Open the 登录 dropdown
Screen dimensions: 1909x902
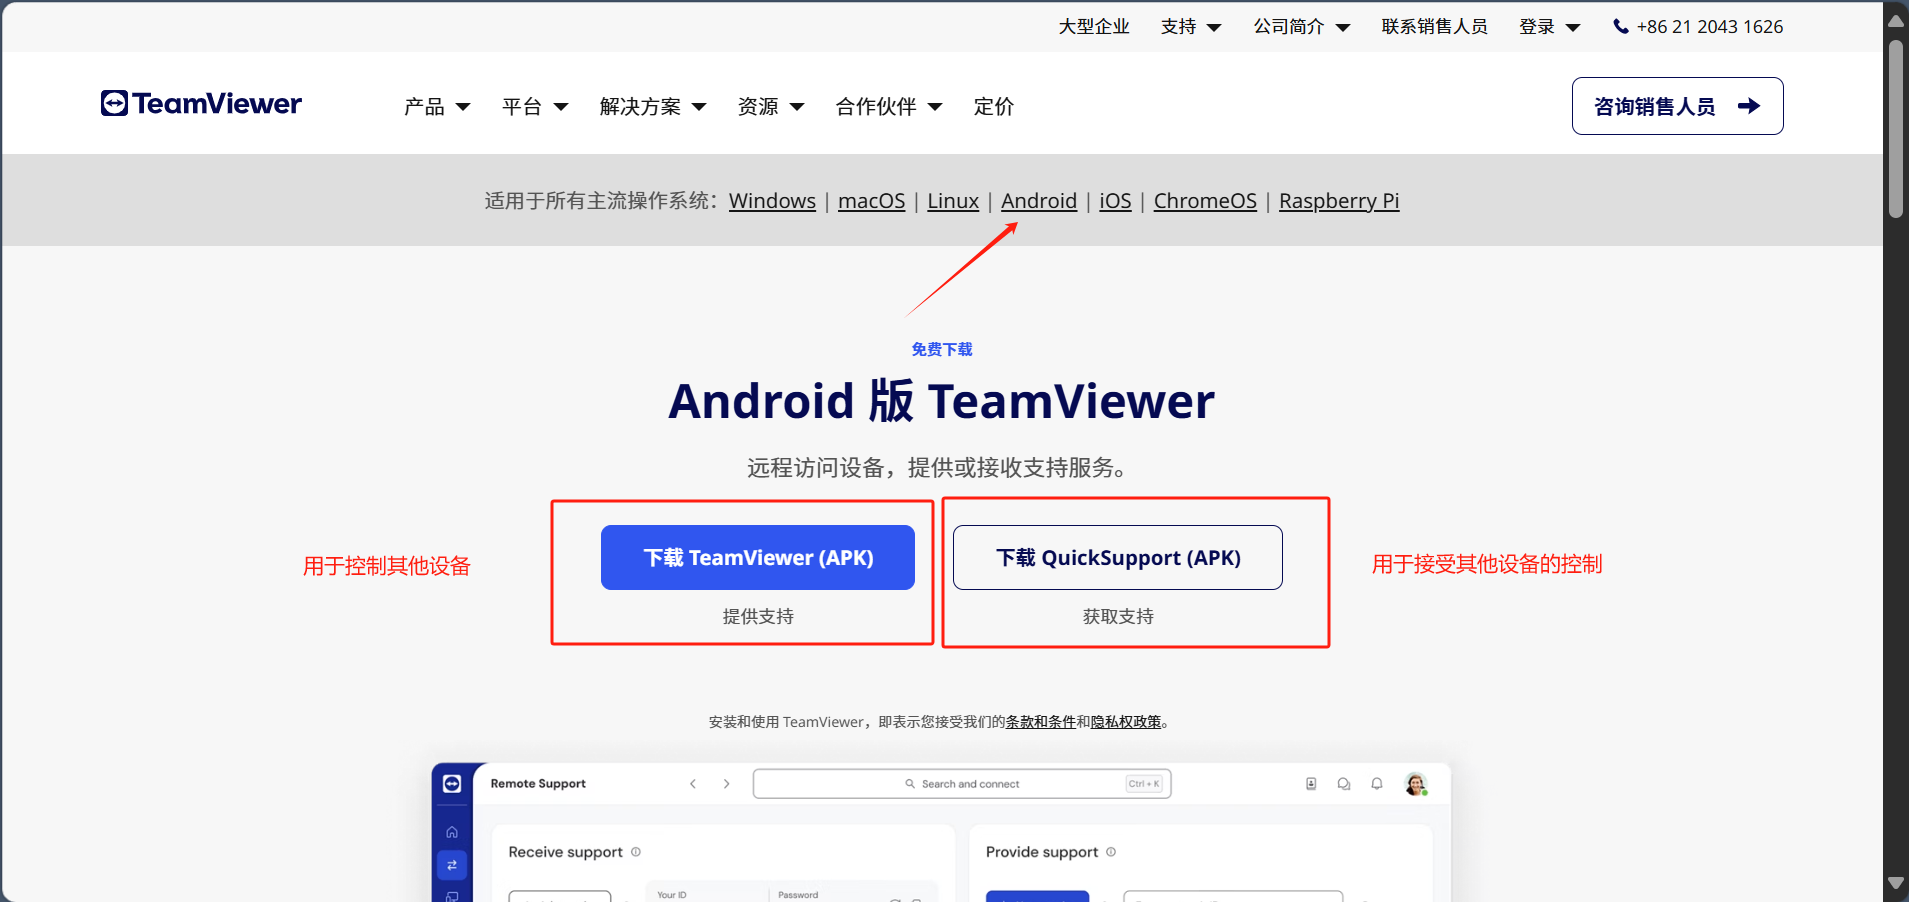tap(1549, 27)
